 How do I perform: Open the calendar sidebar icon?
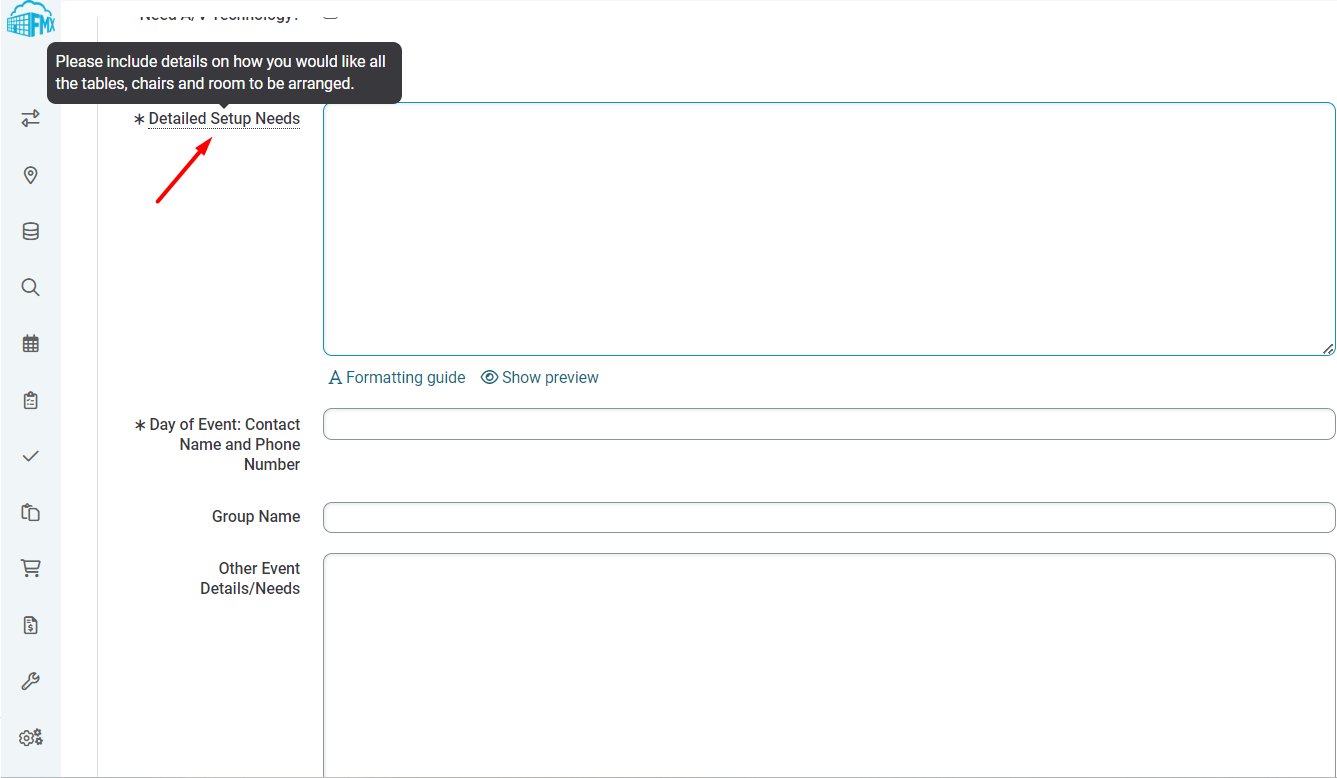tap(30, 343)
